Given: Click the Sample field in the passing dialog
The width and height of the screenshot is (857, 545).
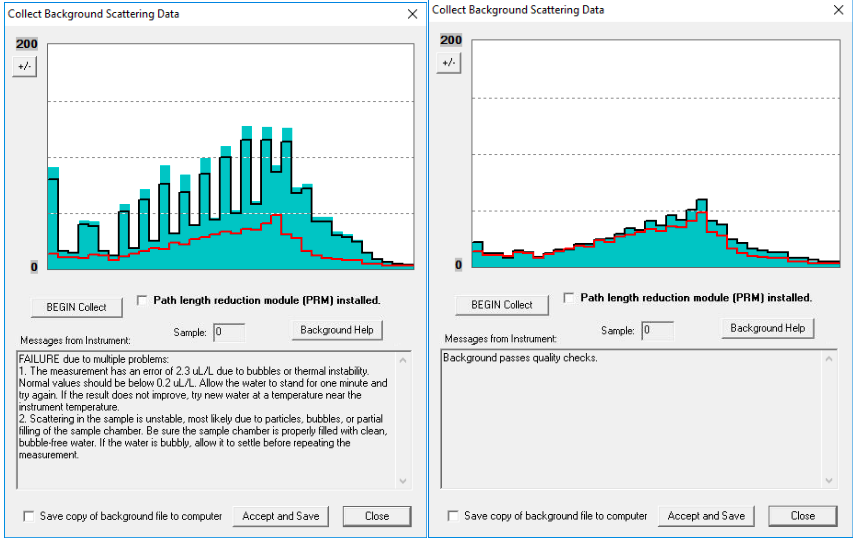Looking at the screenshot, I should [x=657, y=330].
